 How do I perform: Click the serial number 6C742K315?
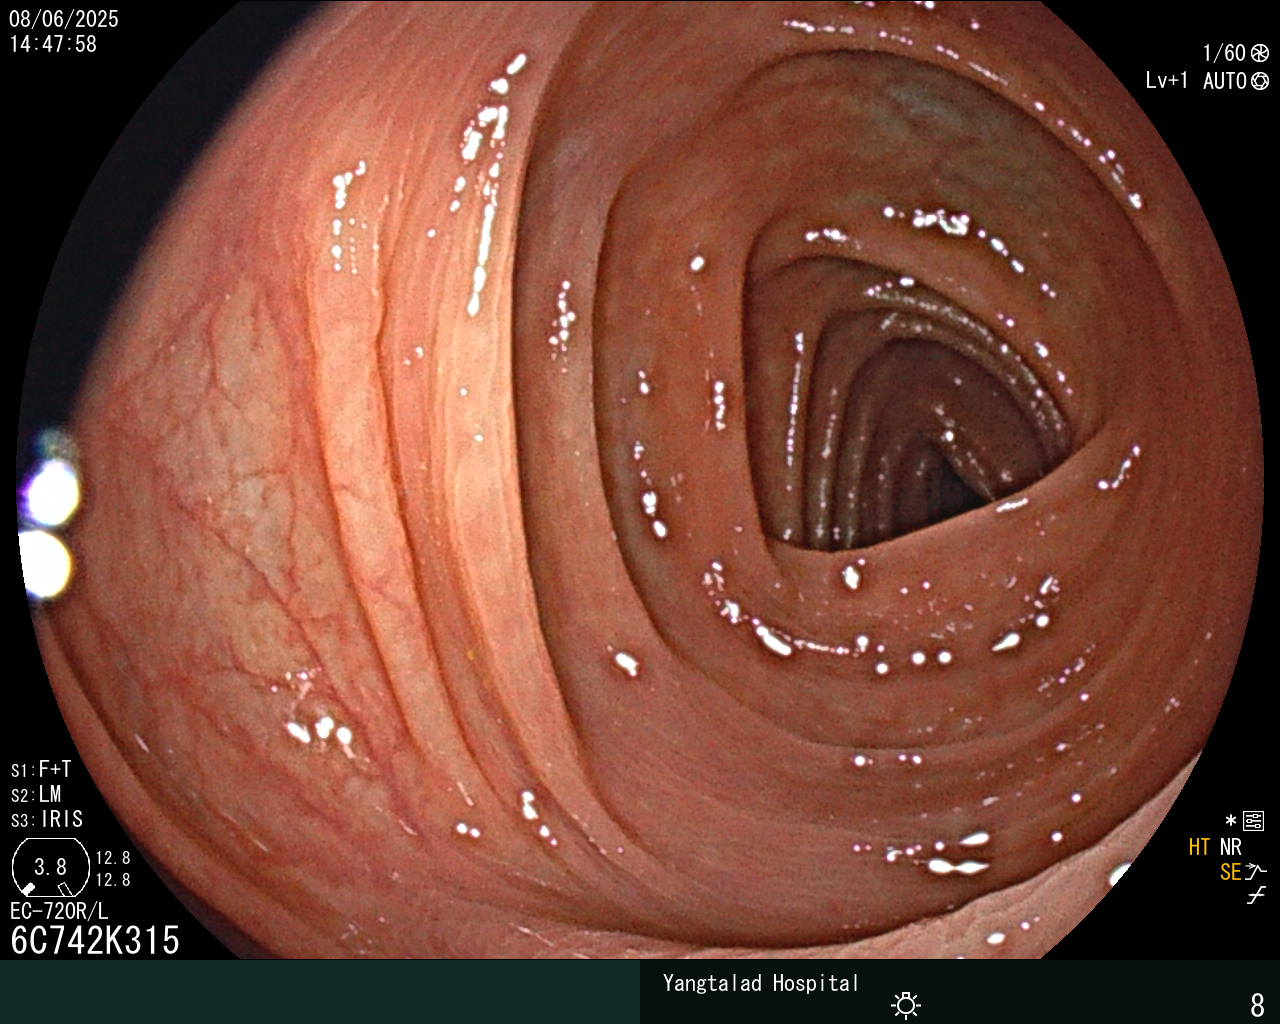[x=95, y=941]
